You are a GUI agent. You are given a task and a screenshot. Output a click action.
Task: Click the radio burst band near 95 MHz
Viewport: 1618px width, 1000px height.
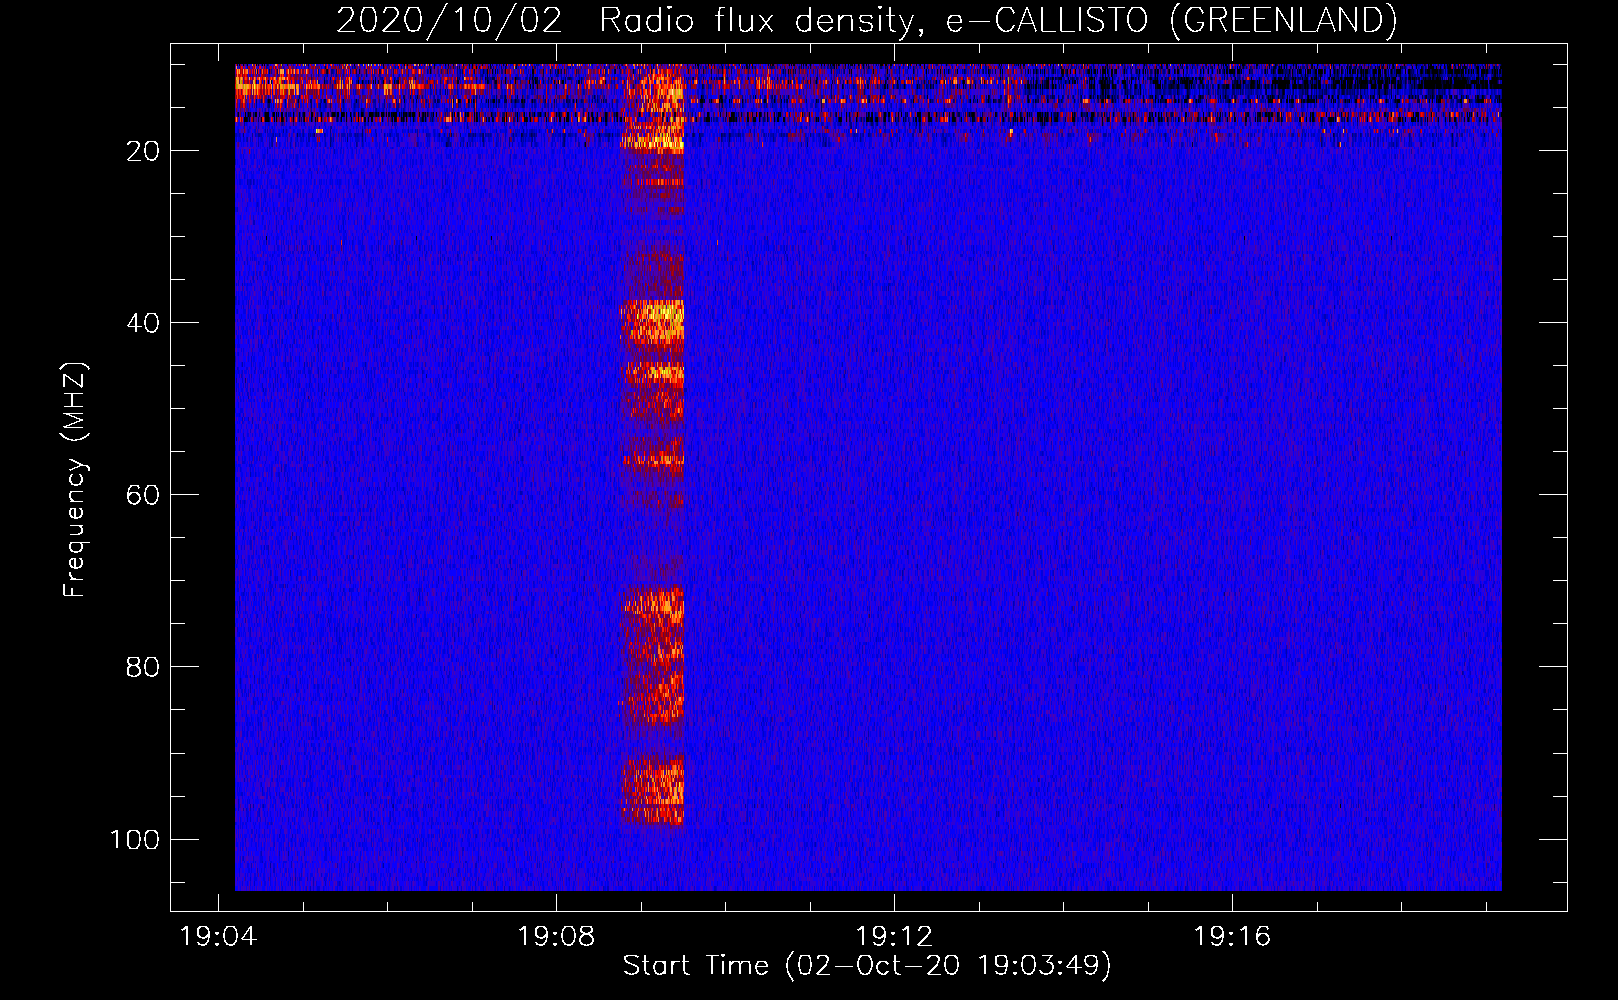652,790
